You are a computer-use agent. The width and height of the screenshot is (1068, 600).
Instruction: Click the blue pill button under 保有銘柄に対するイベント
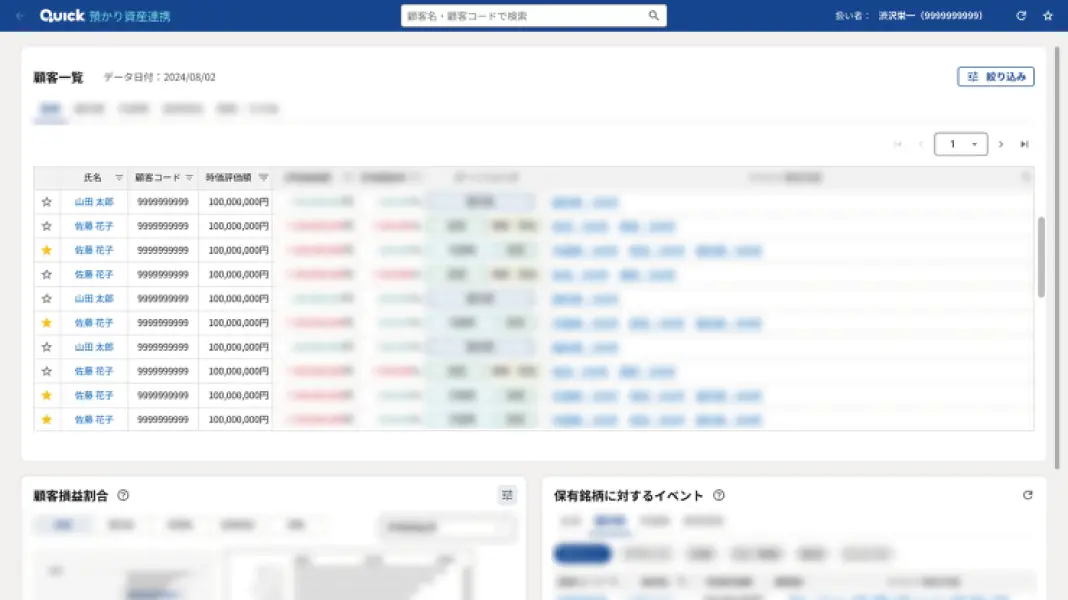click(x=582, y=554)
